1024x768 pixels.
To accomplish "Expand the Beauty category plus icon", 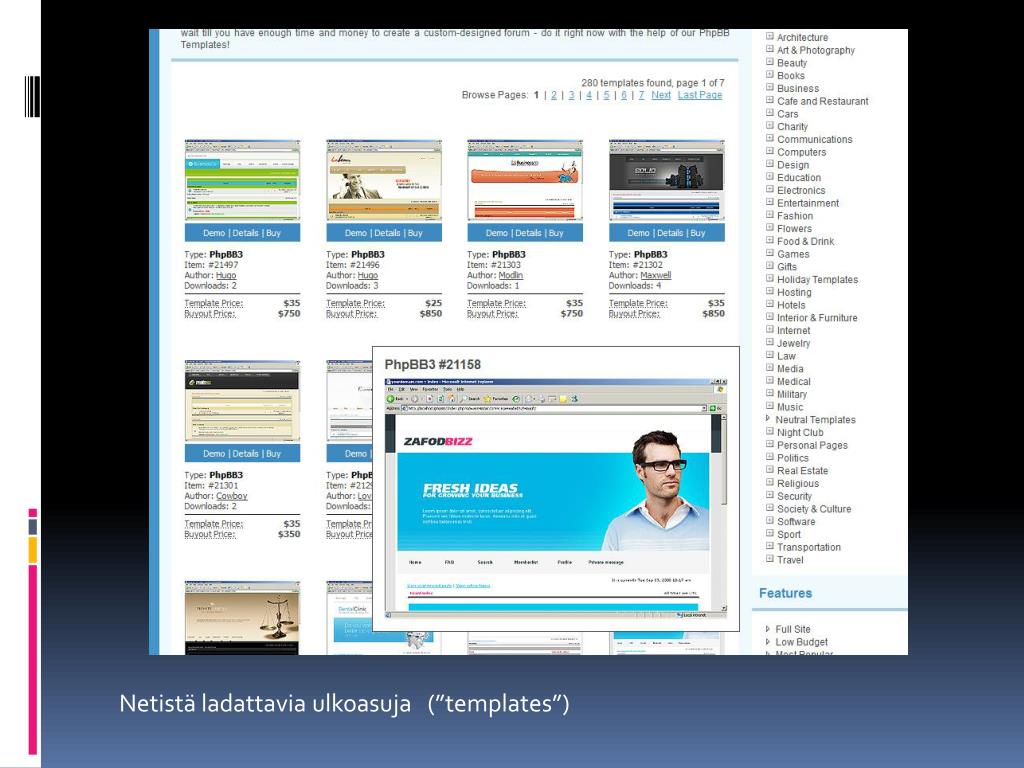I will [x=769, y=62].
